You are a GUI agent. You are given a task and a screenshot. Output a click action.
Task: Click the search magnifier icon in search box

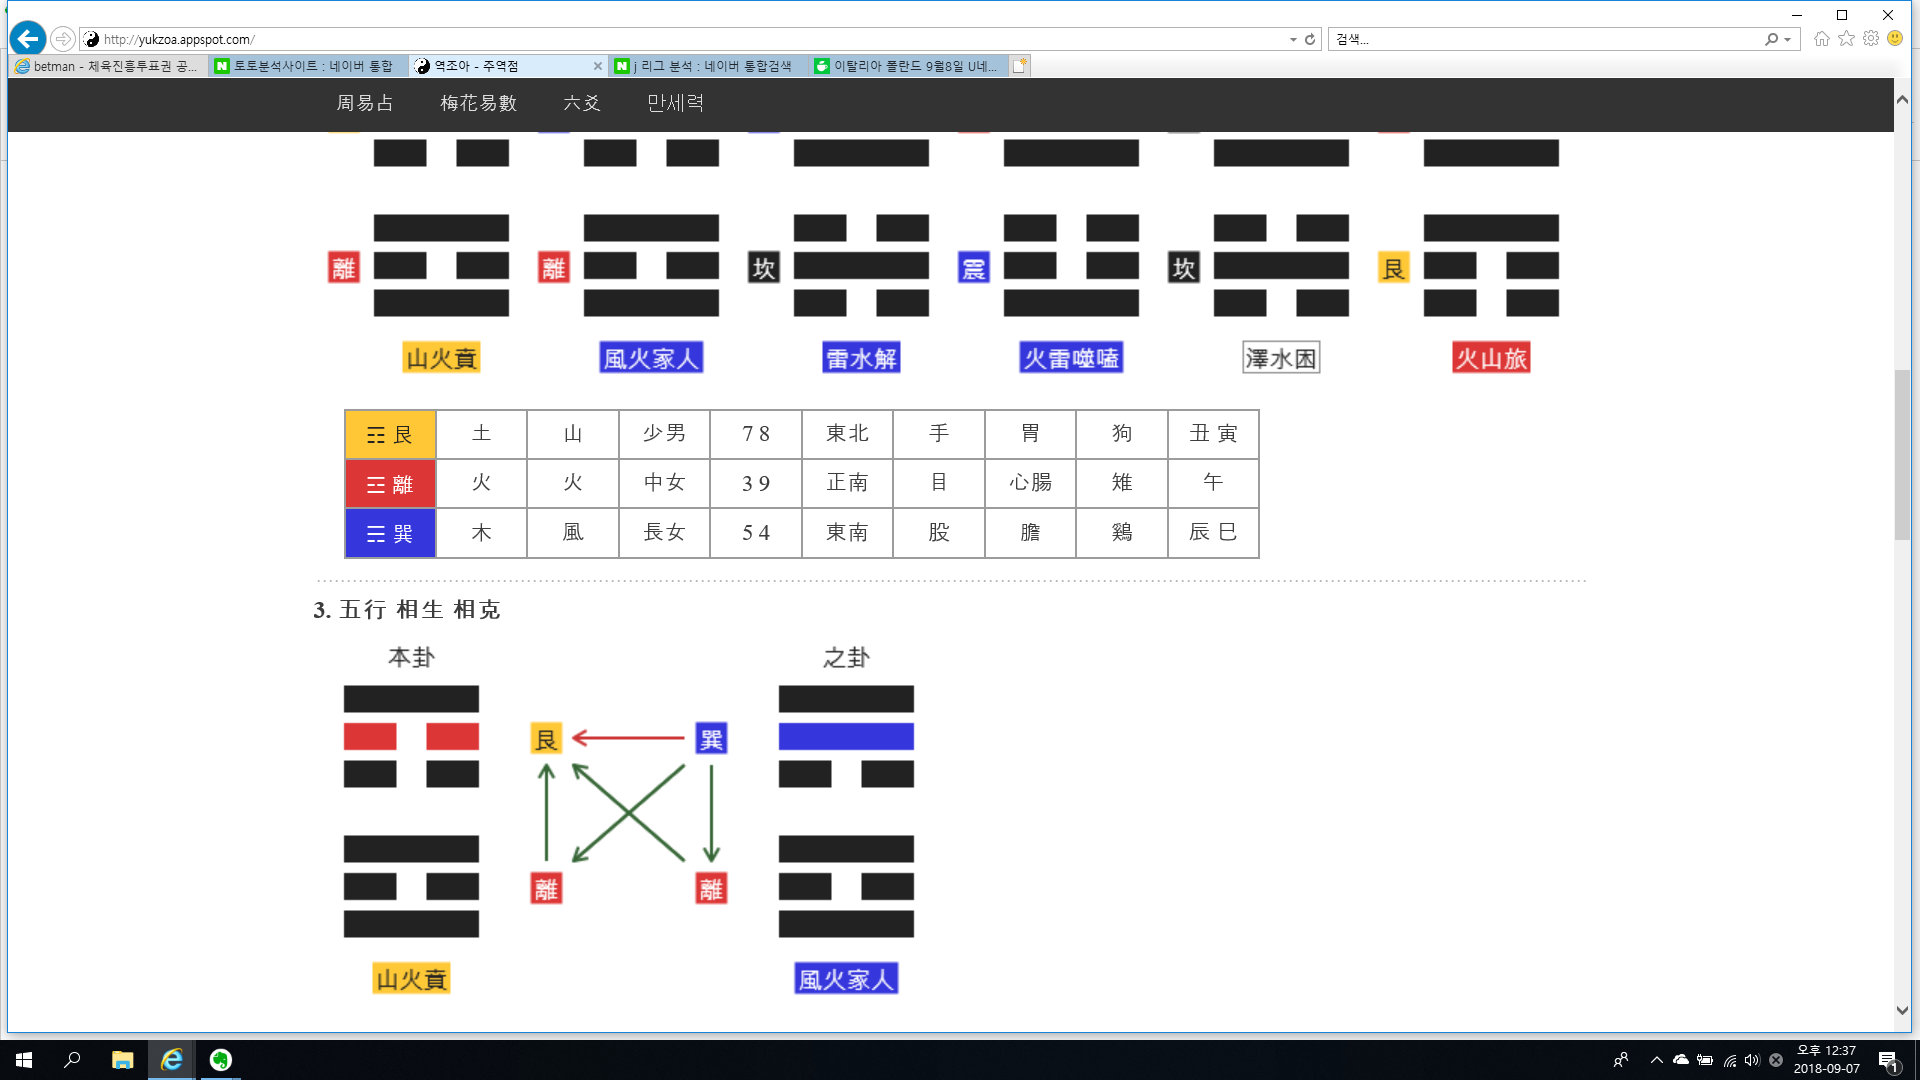click(x=1771, y=39)
